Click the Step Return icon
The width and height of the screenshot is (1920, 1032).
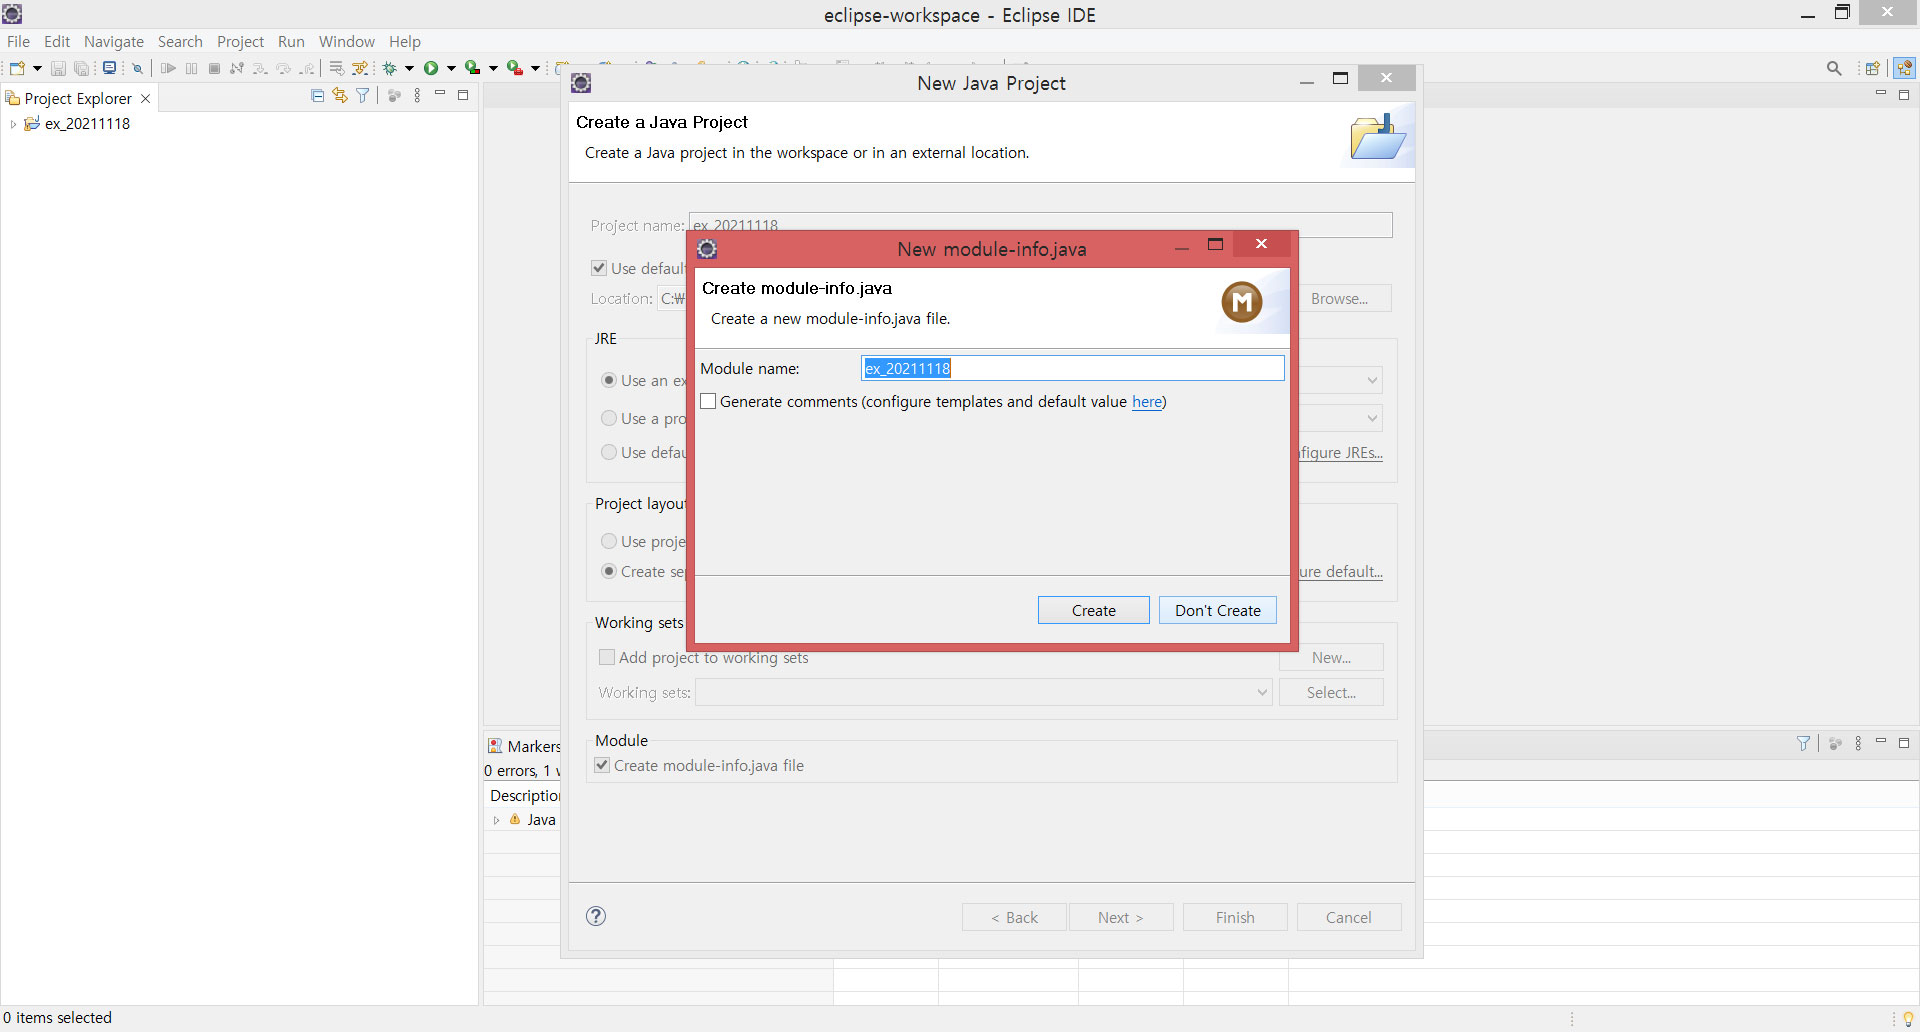pyautogui.click(x=307, y=68)
